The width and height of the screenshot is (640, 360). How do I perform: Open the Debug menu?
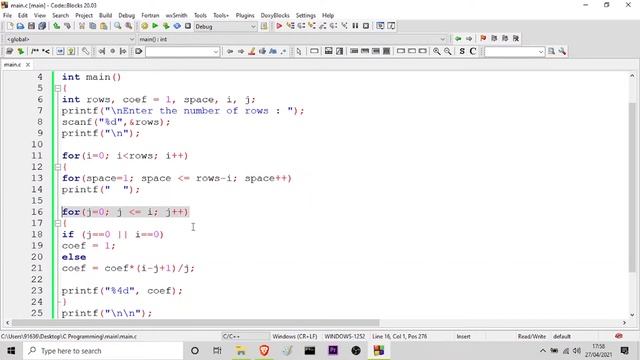click(x=127, y=16)
